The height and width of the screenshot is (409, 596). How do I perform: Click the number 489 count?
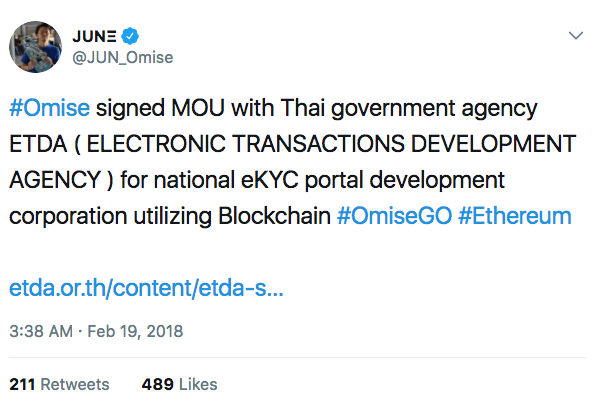158,384
